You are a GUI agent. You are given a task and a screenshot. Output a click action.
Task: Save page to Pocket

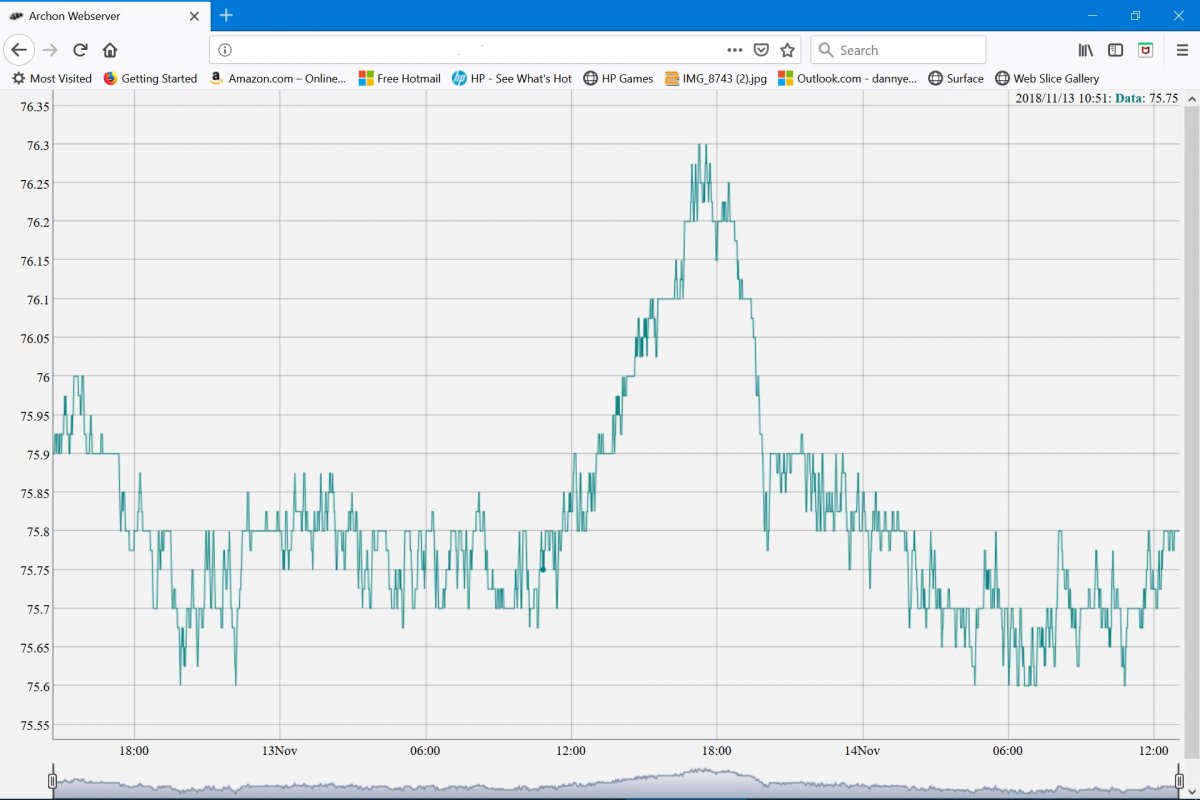coord(761,50)
